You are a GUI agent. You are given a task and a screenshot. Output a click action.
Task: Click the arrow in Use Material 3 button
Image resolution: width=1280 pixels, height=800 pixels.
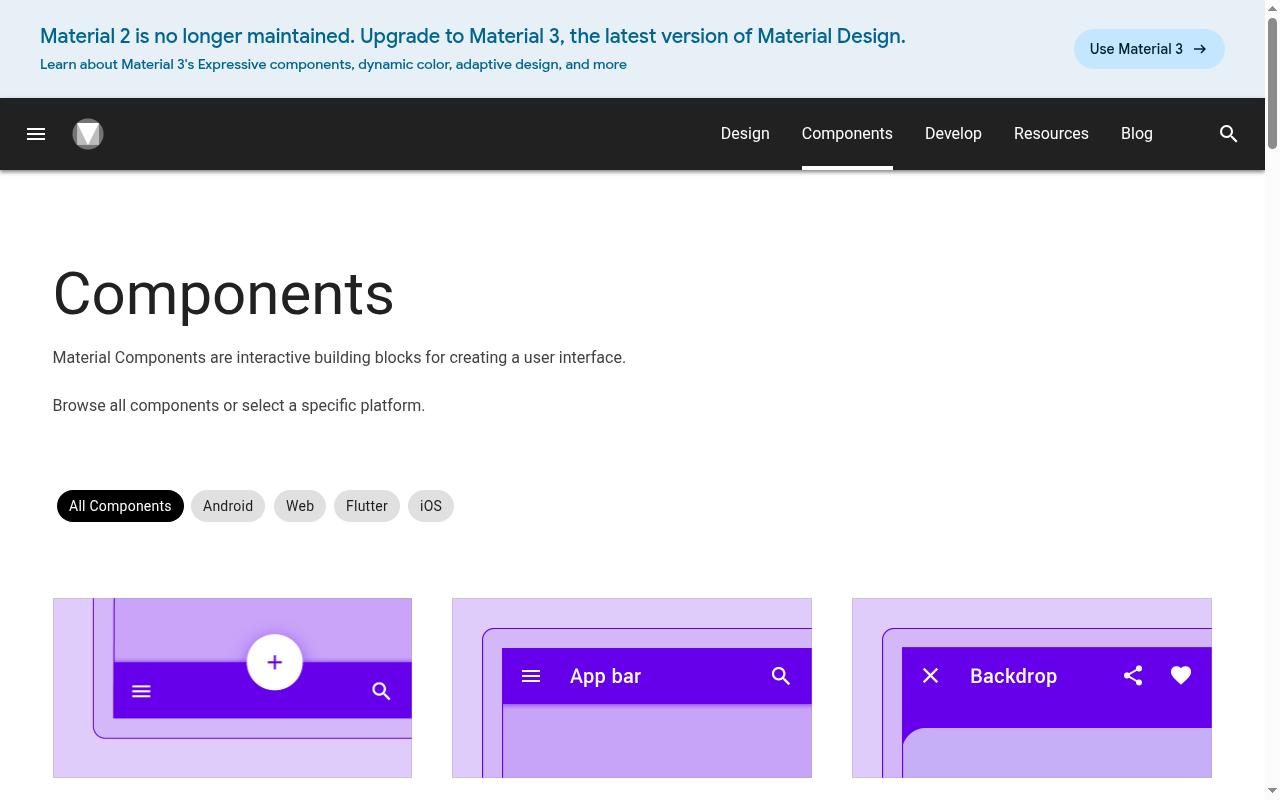[x=1200, y=49]
